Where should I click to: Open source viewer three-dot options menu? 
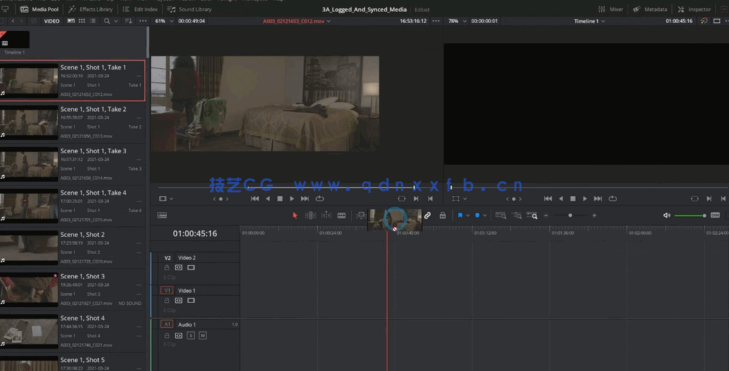click(x=436, y=21)
